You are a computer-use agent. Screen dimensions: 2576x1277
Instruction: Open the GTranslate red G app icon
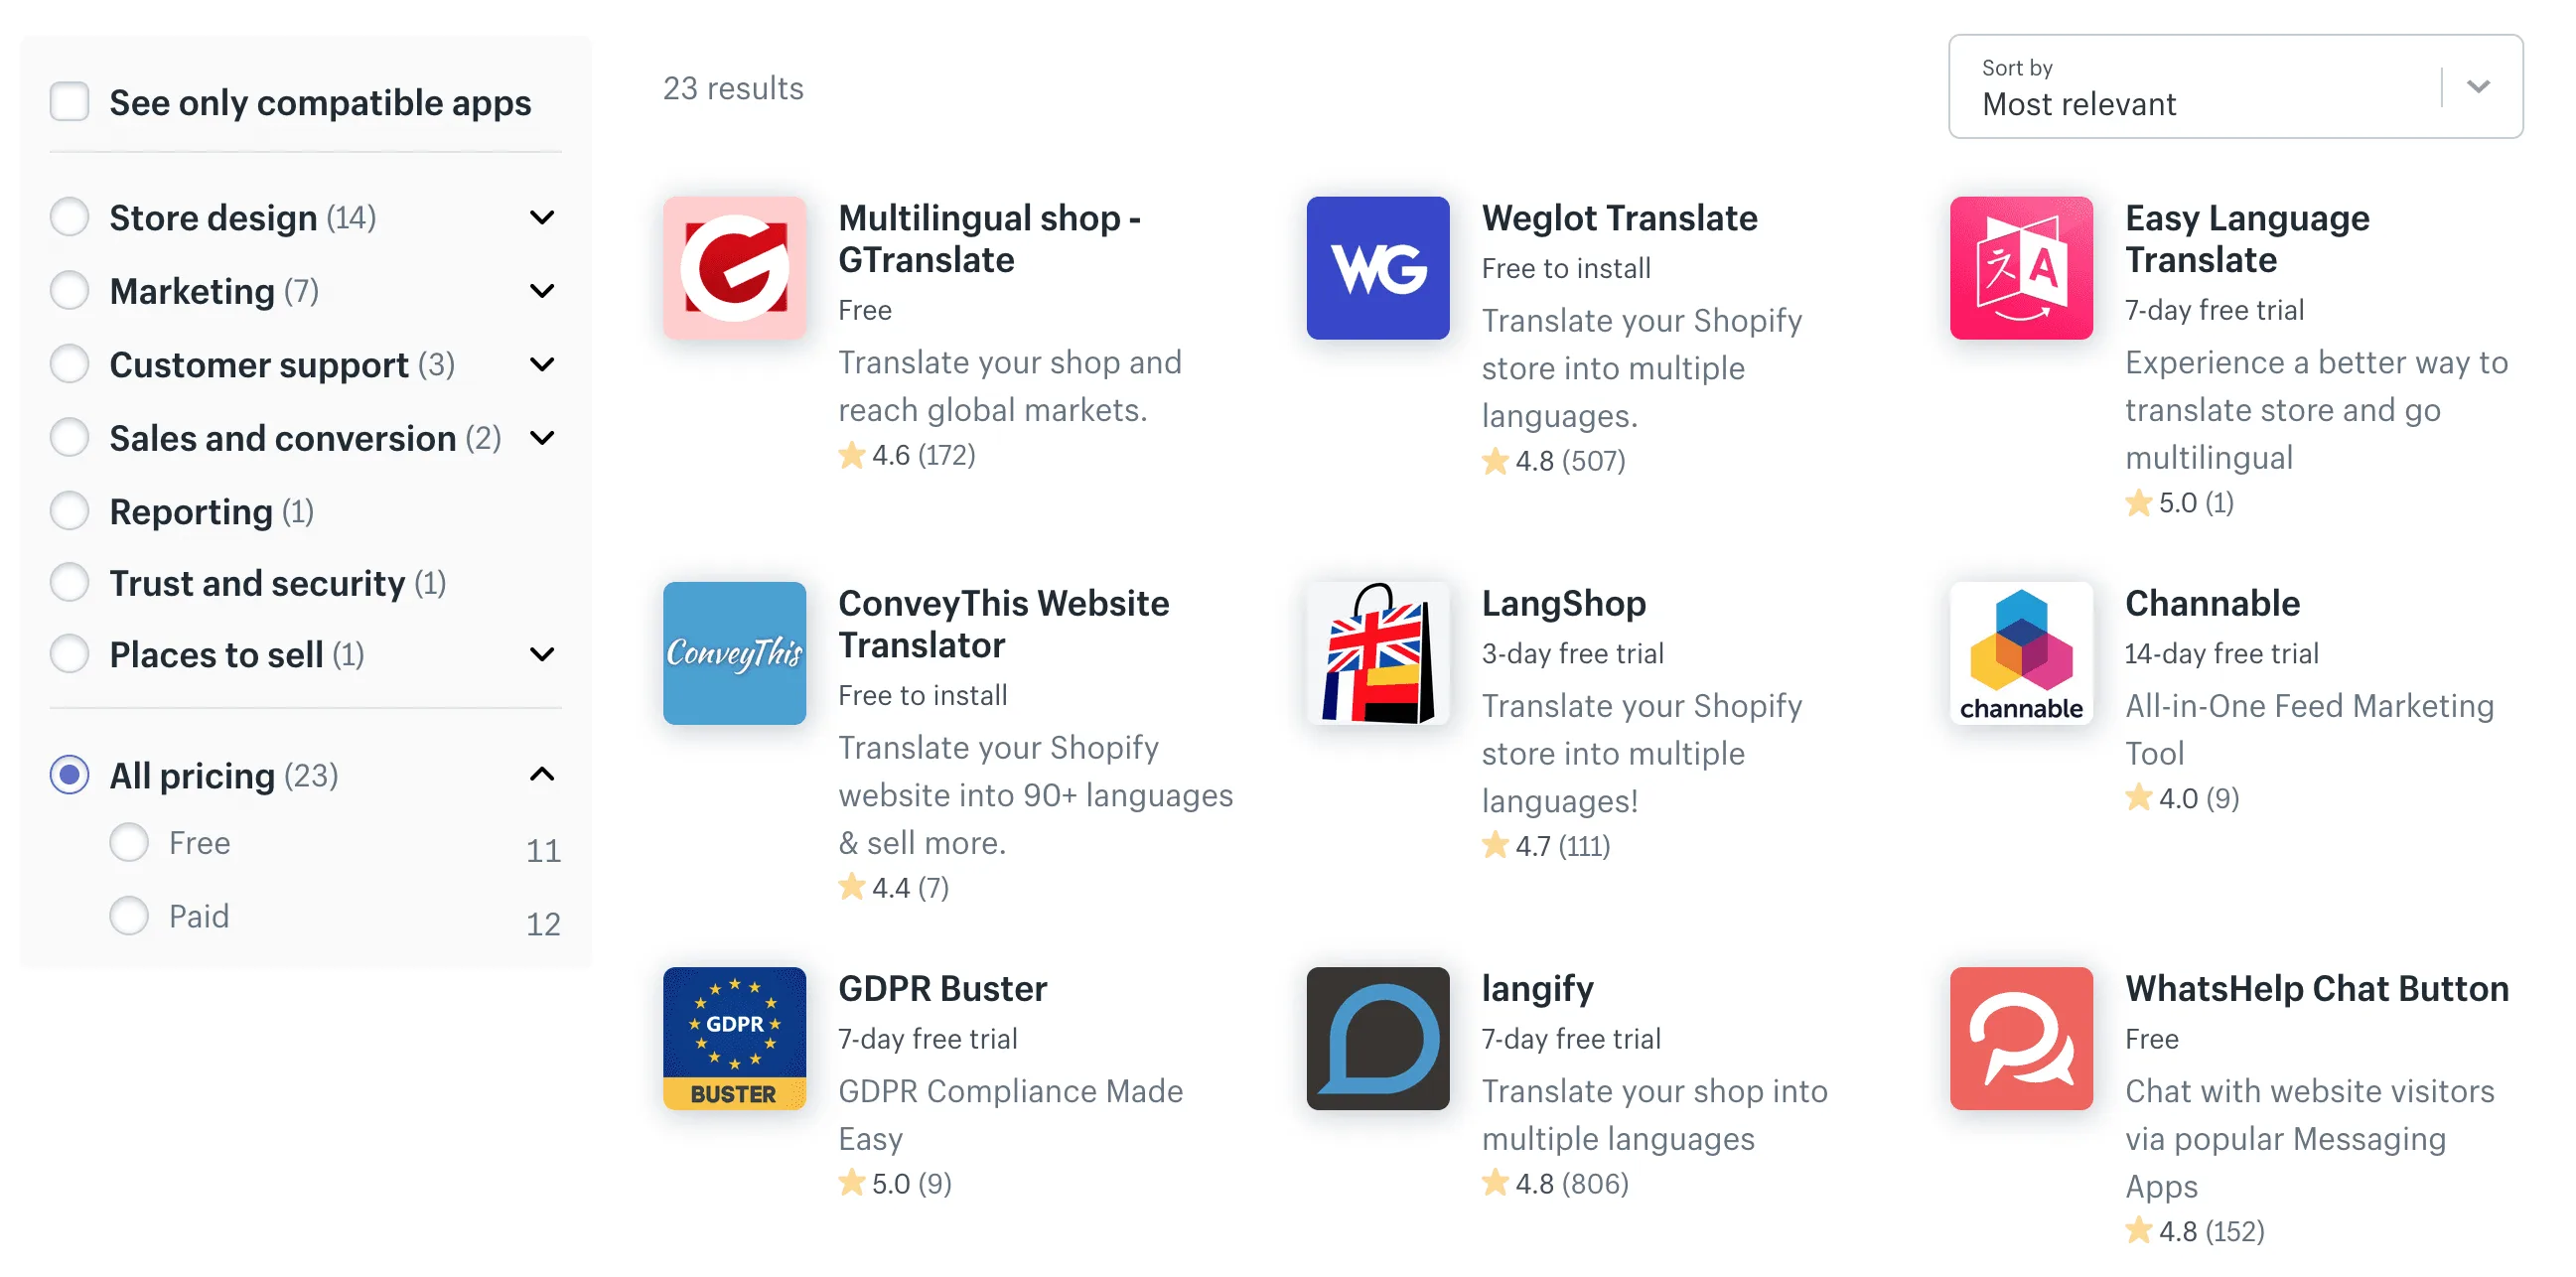coord(734,268)
